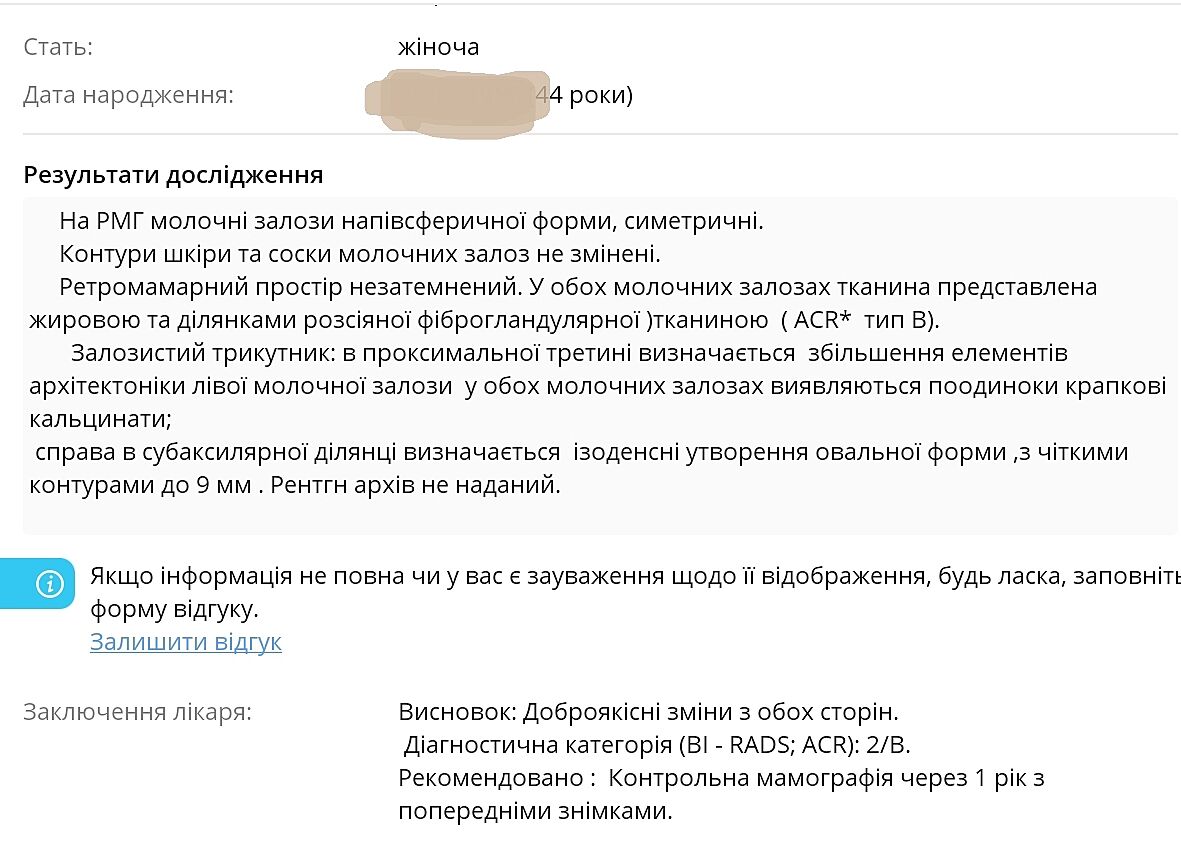Select the "жіноча" gender value
Image resolution: width=1181 pixels, height=846 pixels.
tap(438, 47)
